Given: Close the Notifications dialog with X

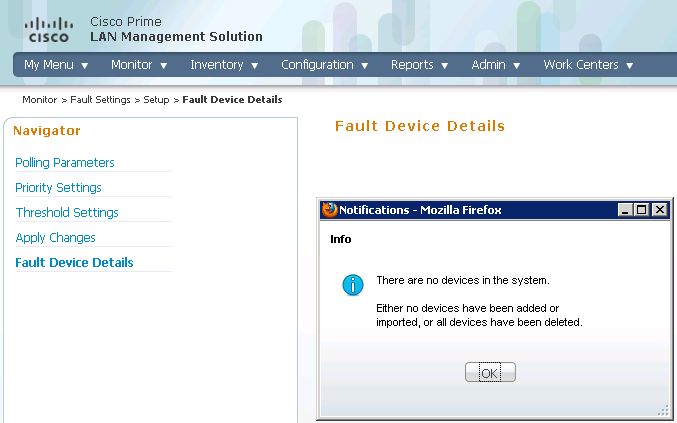Looking at the screenshot, I should (660, 210).
